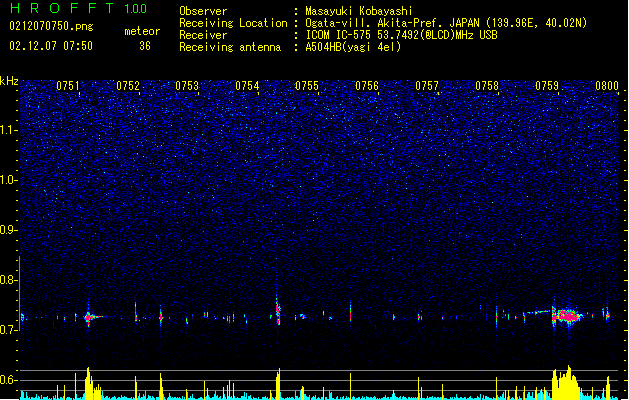Click the "Observer" field label
Image resolution: width=629 pixels, height=400 pixels.
coord(203,11)
